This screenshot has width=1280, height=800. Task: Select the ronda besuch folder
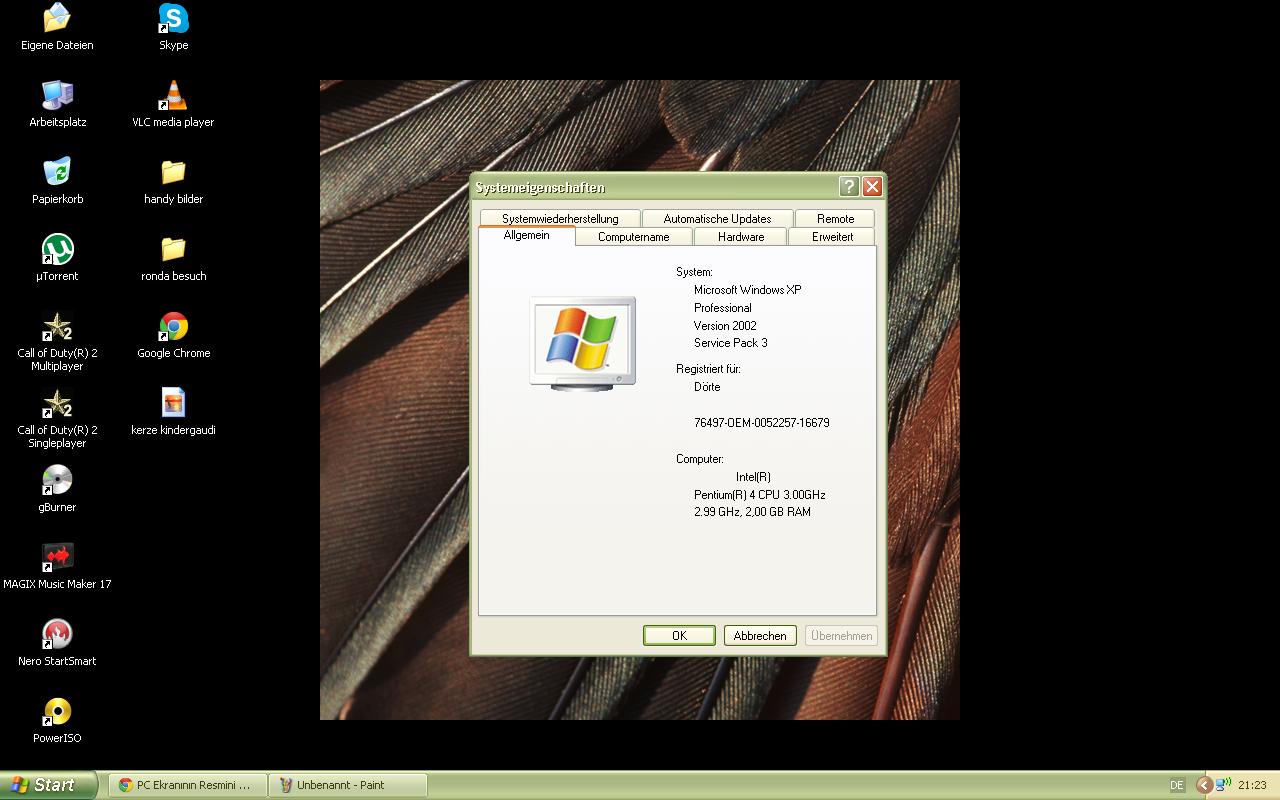click(173, 258)
